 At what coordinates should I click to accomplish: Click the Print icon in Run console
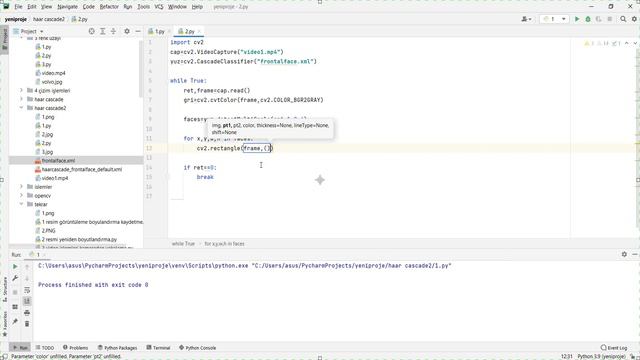point(27,313)
